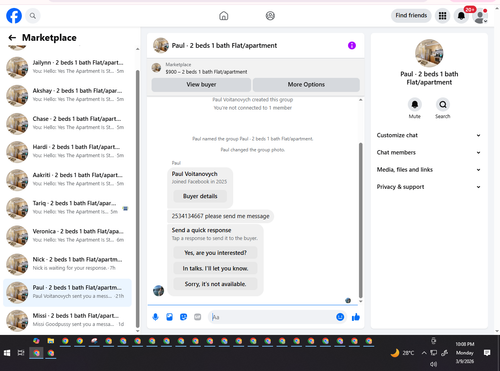Image resolution: width=500 pixels, height=371 pixels.
Task: Go to the Home feed icon
Action: click(x=224, y=16)
